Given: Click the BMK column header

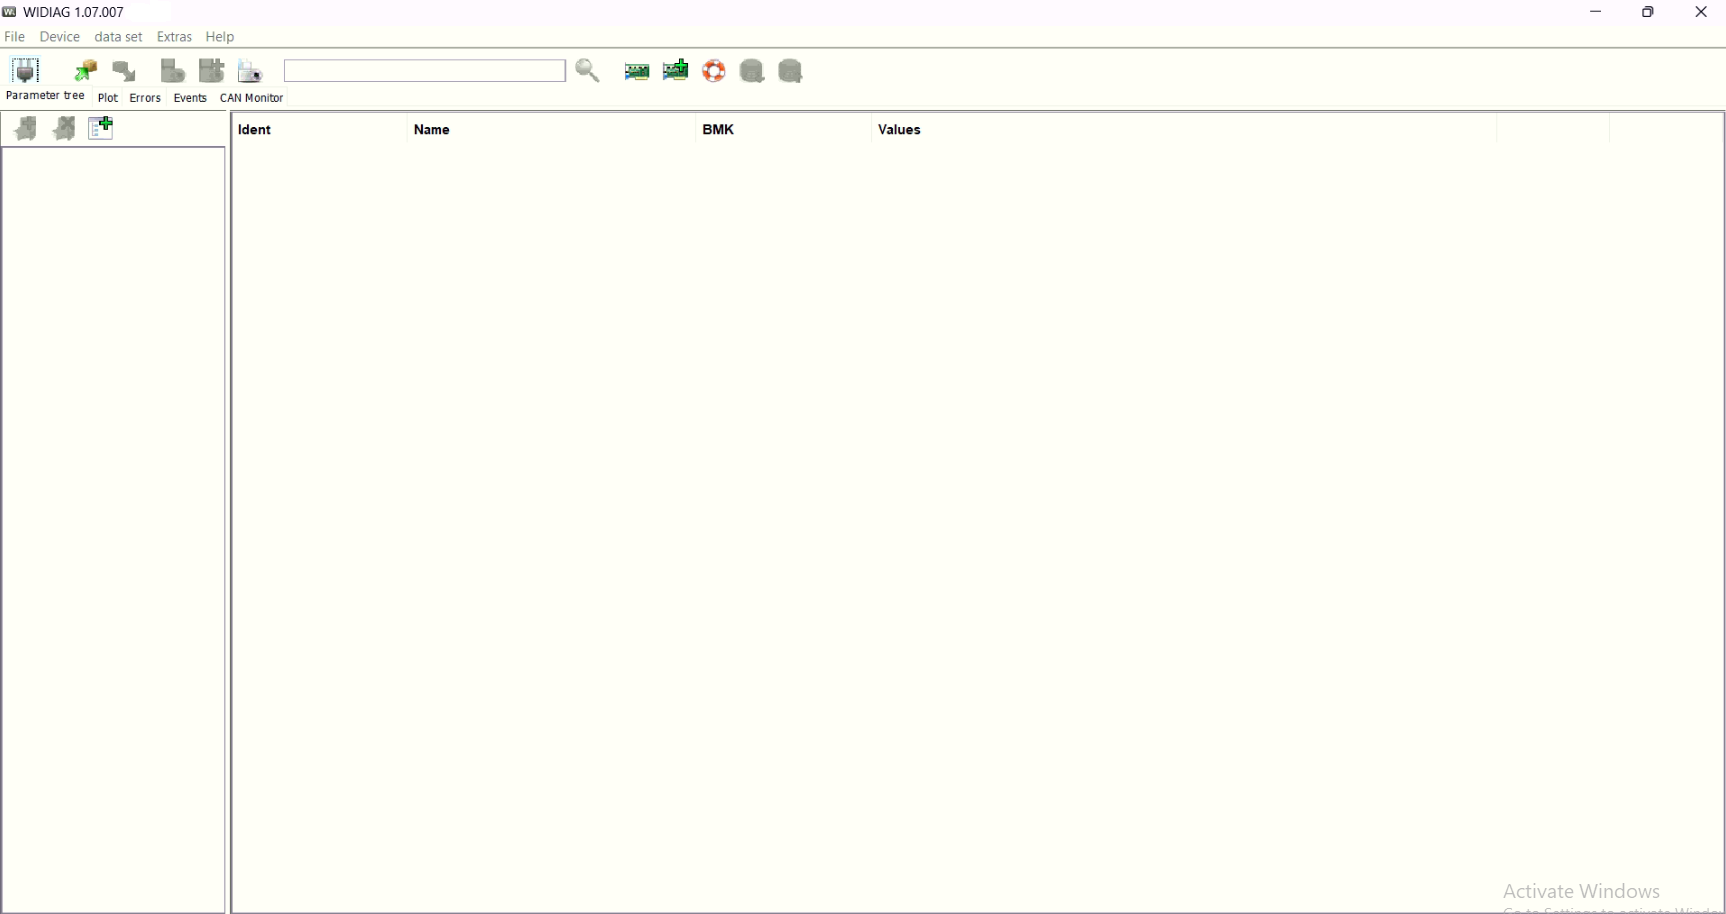Looking at the screenshot, I should 783,129.
